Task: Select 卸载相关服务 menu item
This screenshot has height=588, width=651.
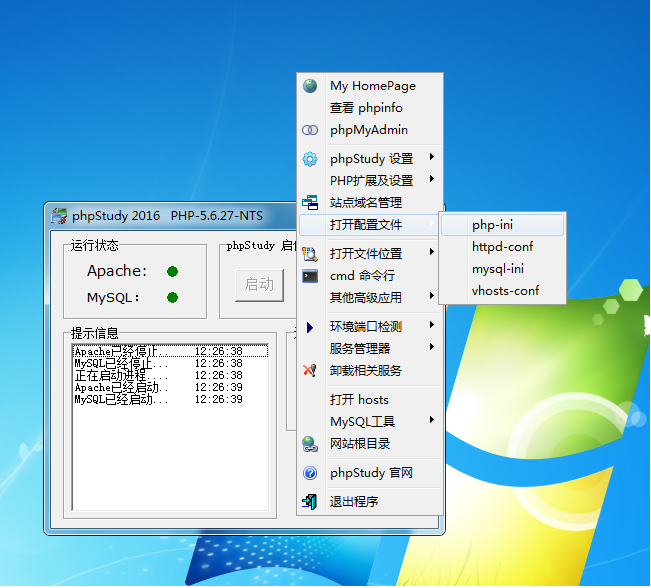Action: (370, 370)
